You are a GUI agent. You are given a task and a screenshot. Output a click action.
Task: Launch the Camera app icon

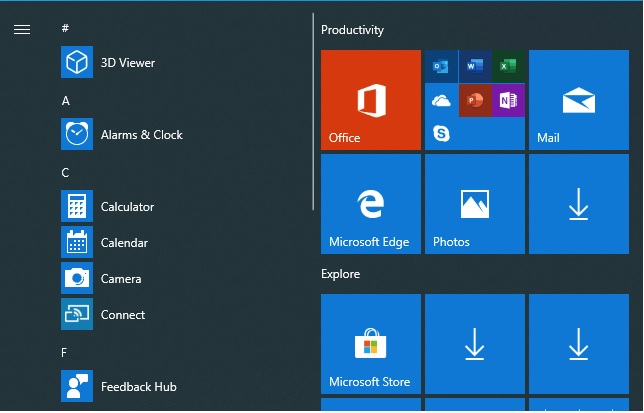click(x=77, y=278)
